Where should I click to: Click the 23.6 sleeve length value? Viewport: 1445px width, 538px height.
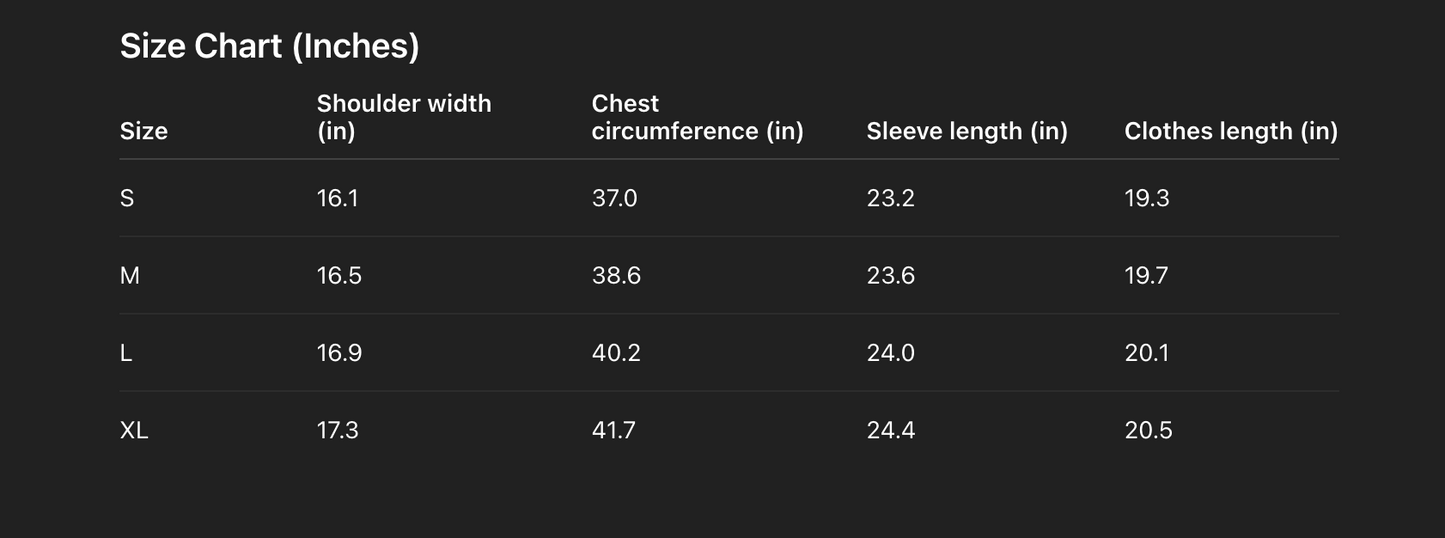point(890,275)
